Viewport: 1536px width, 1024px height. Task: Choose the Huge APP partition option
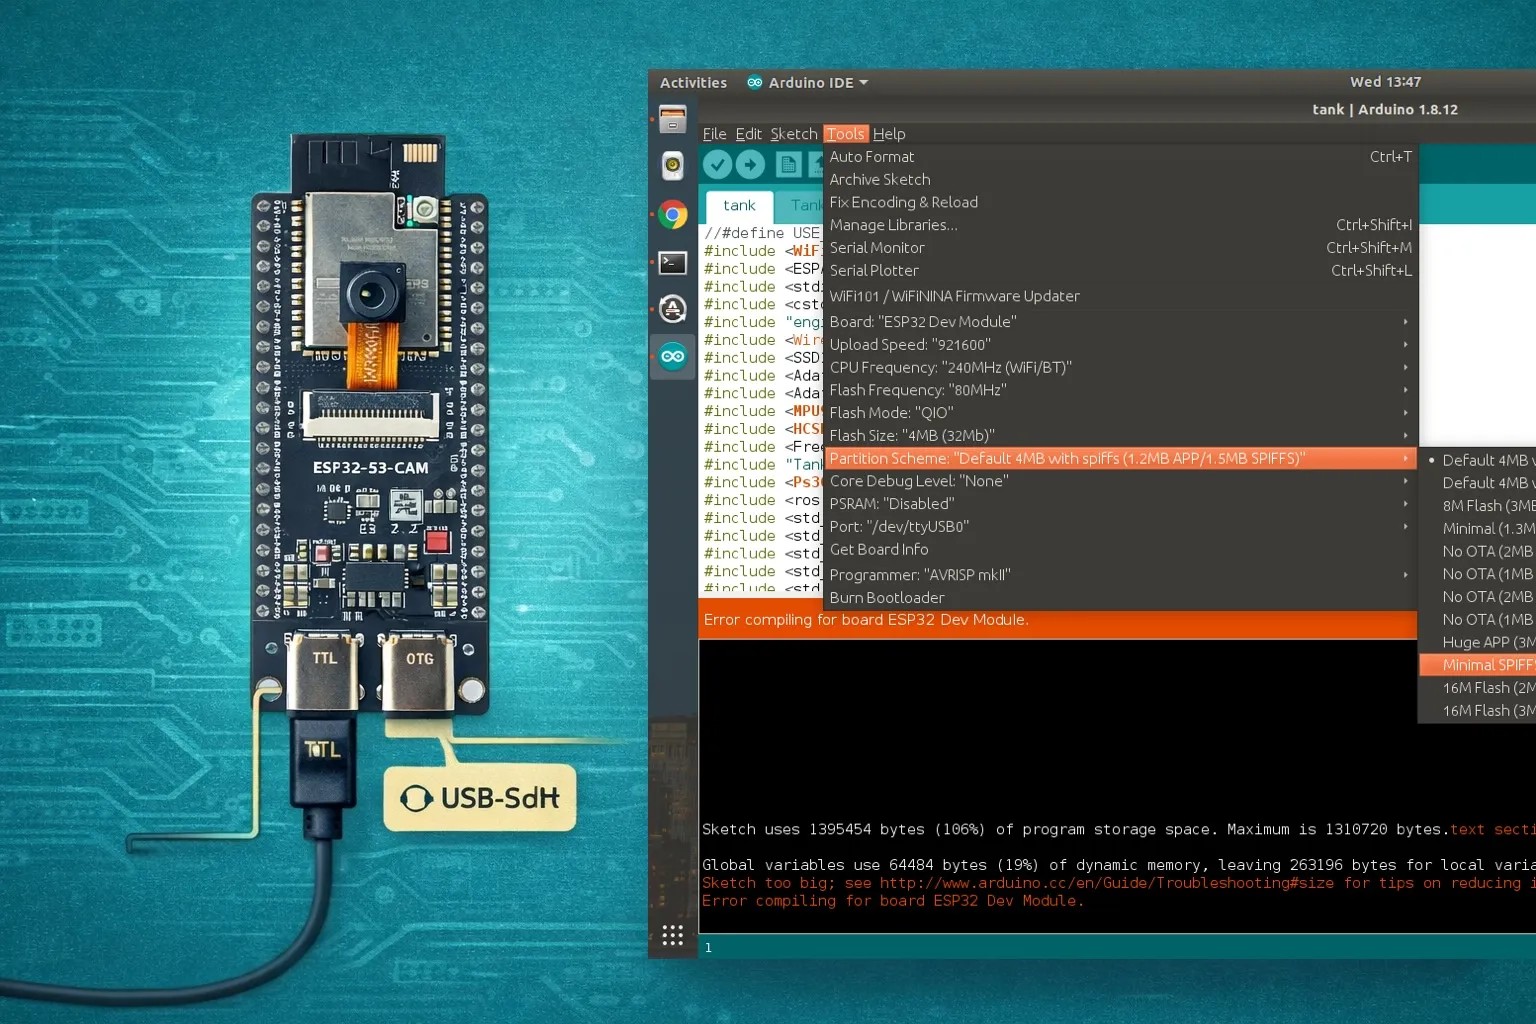click(x=1486, y=642)
